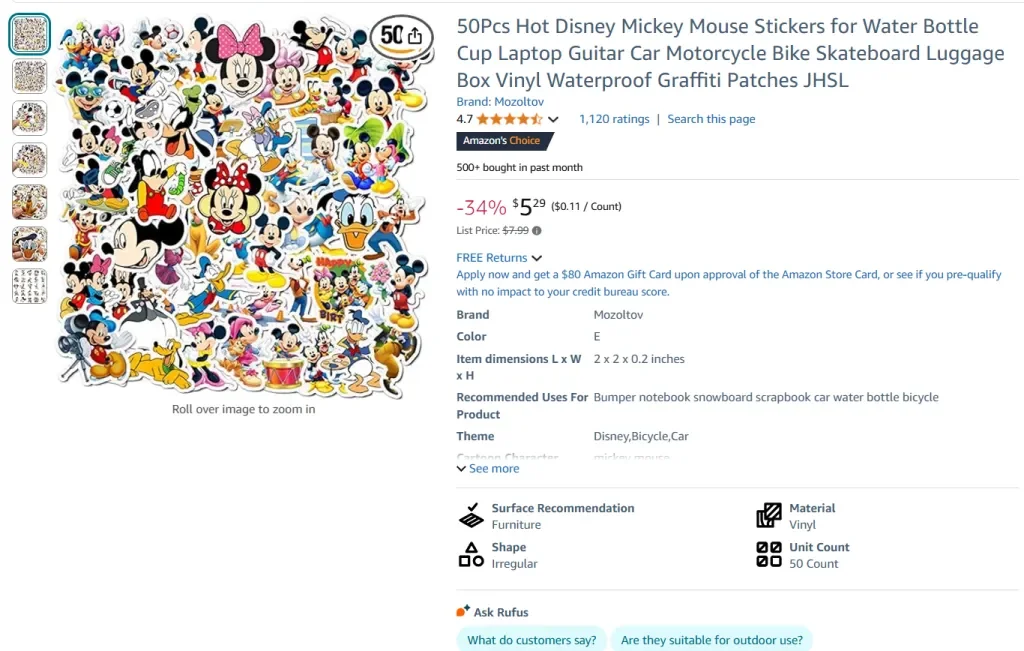Click the Ask Rufus sparkle icon
This screenshot has width=1024, height=651.
[463, 612]
